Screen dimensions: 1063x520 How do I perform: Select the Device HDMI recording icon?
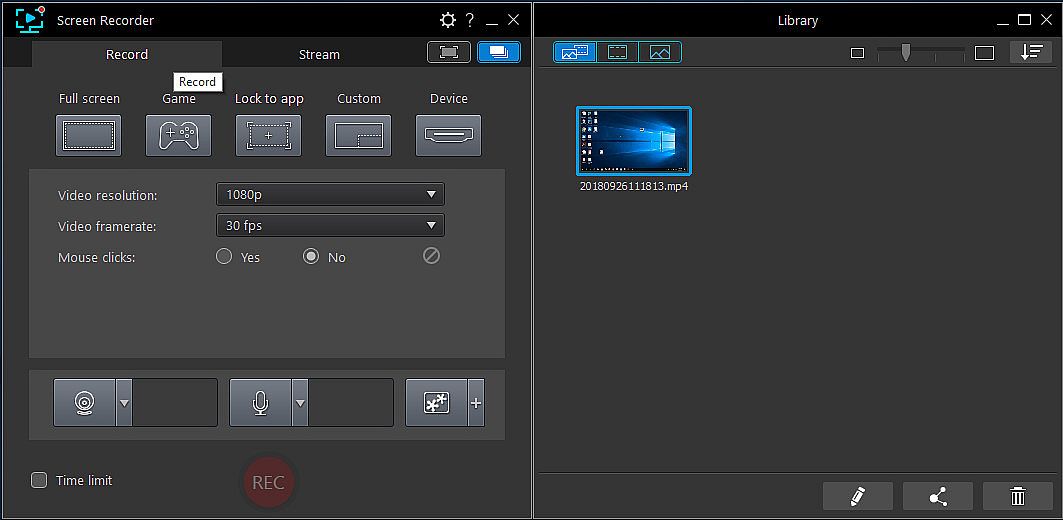click(x=448, y=136)
